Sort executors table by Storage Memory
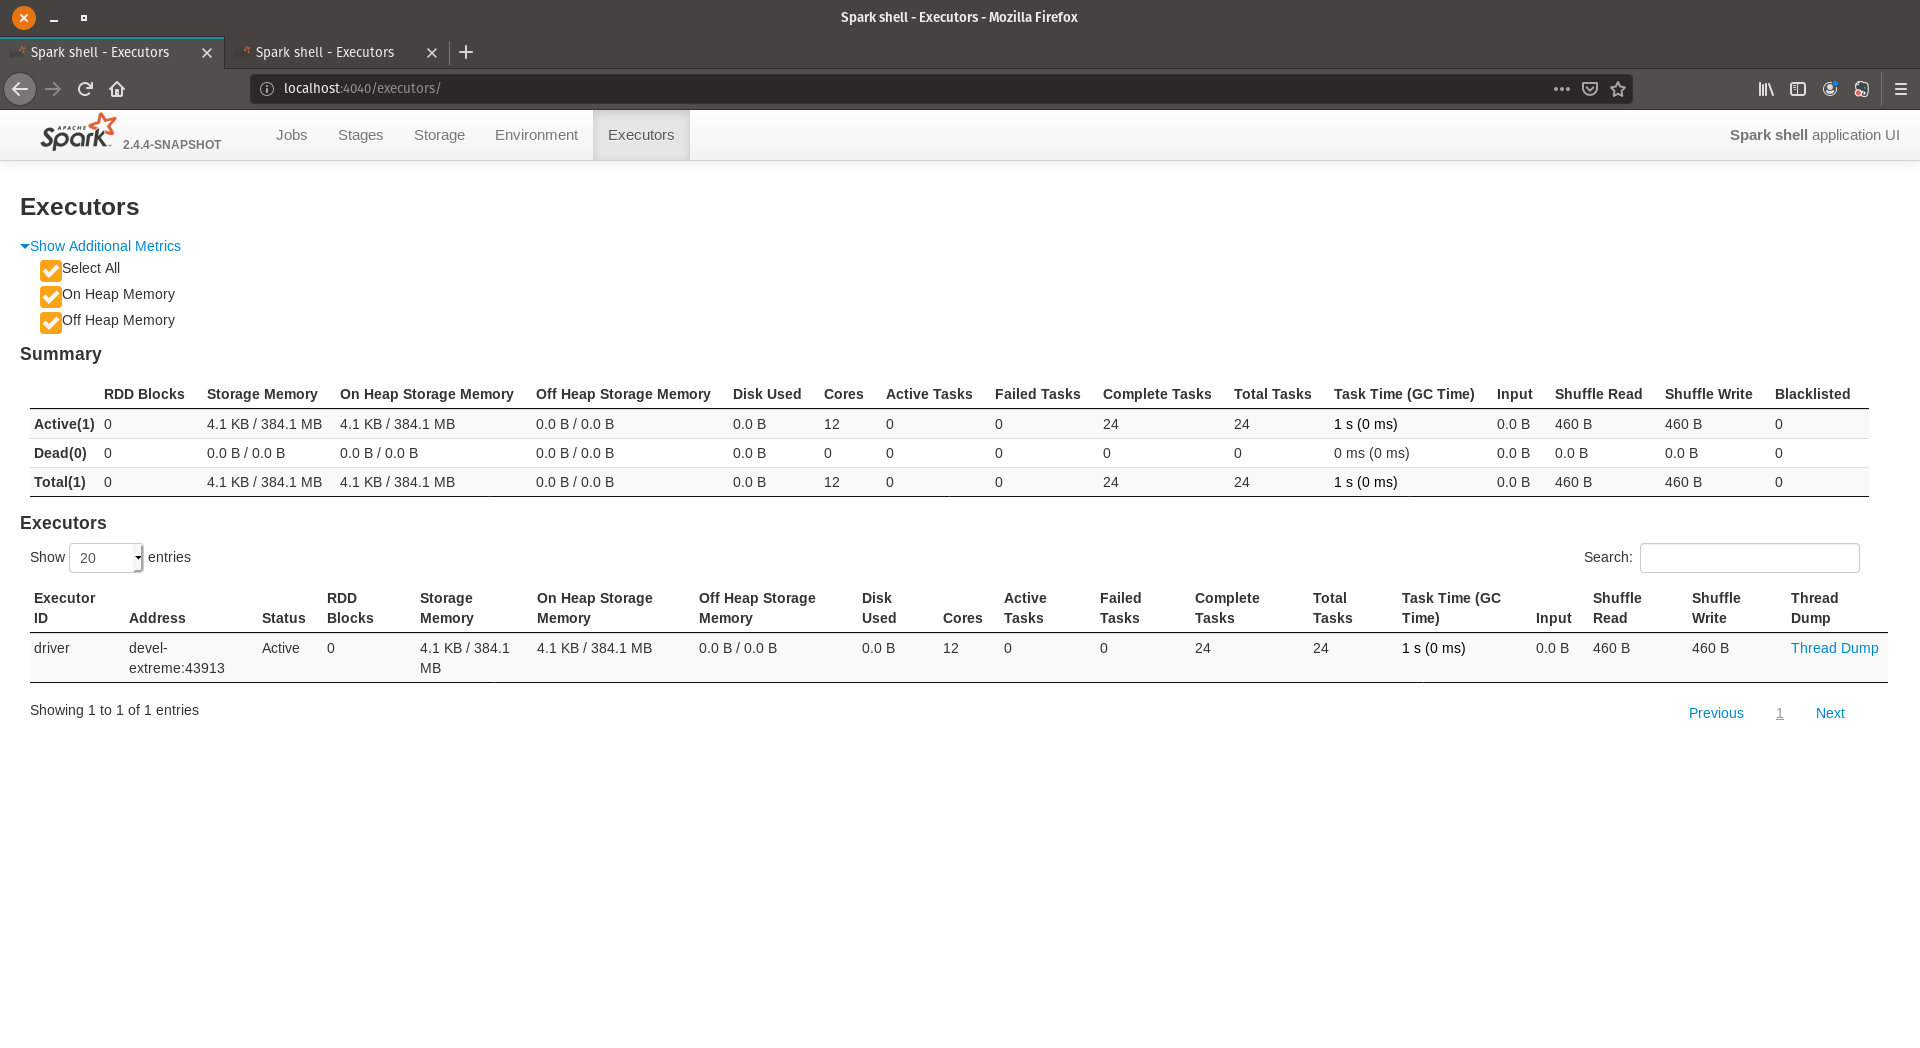 447,608
